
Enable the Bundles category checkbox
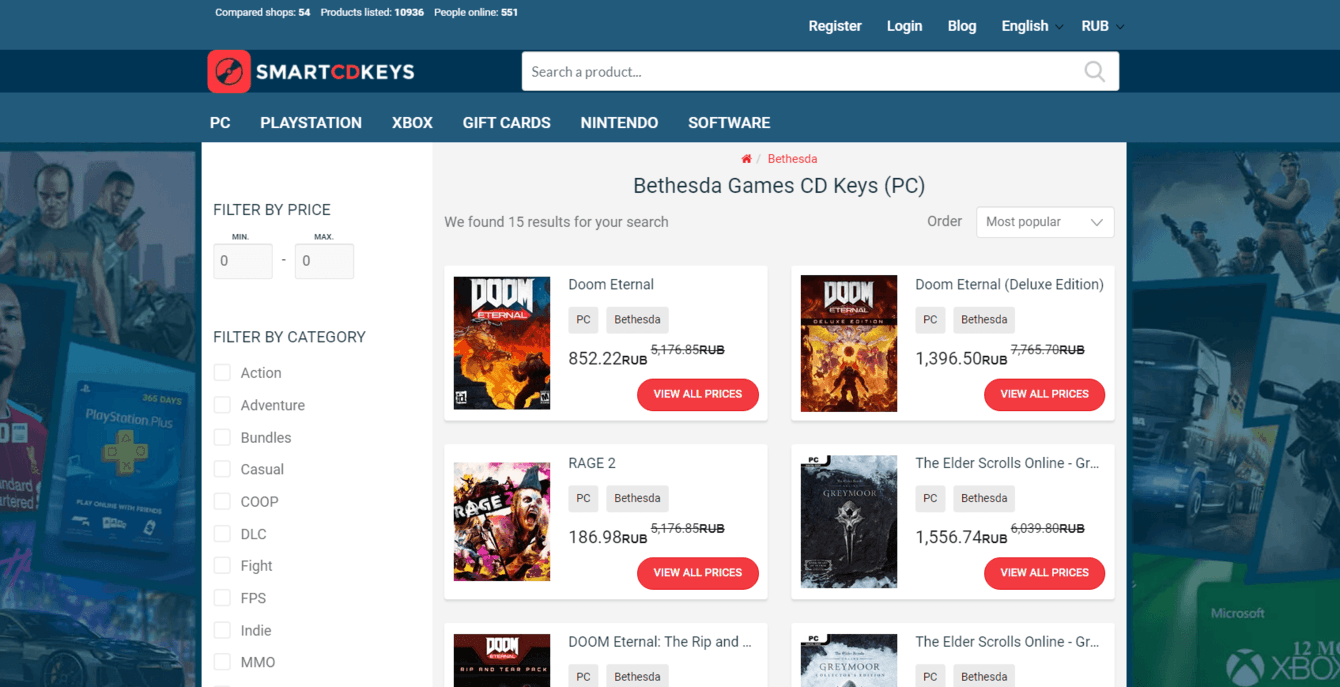coord(222,438)
